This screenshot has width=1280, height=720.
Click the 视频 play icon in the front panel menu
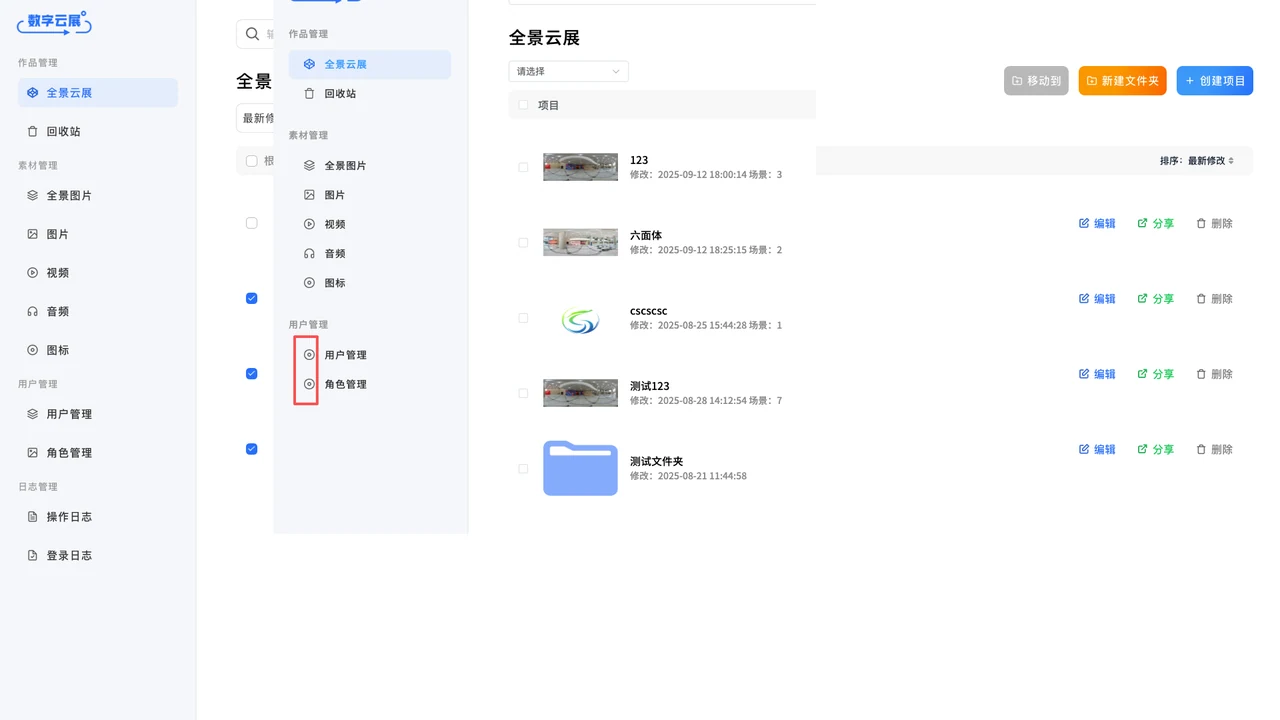[x=309, y=224]
